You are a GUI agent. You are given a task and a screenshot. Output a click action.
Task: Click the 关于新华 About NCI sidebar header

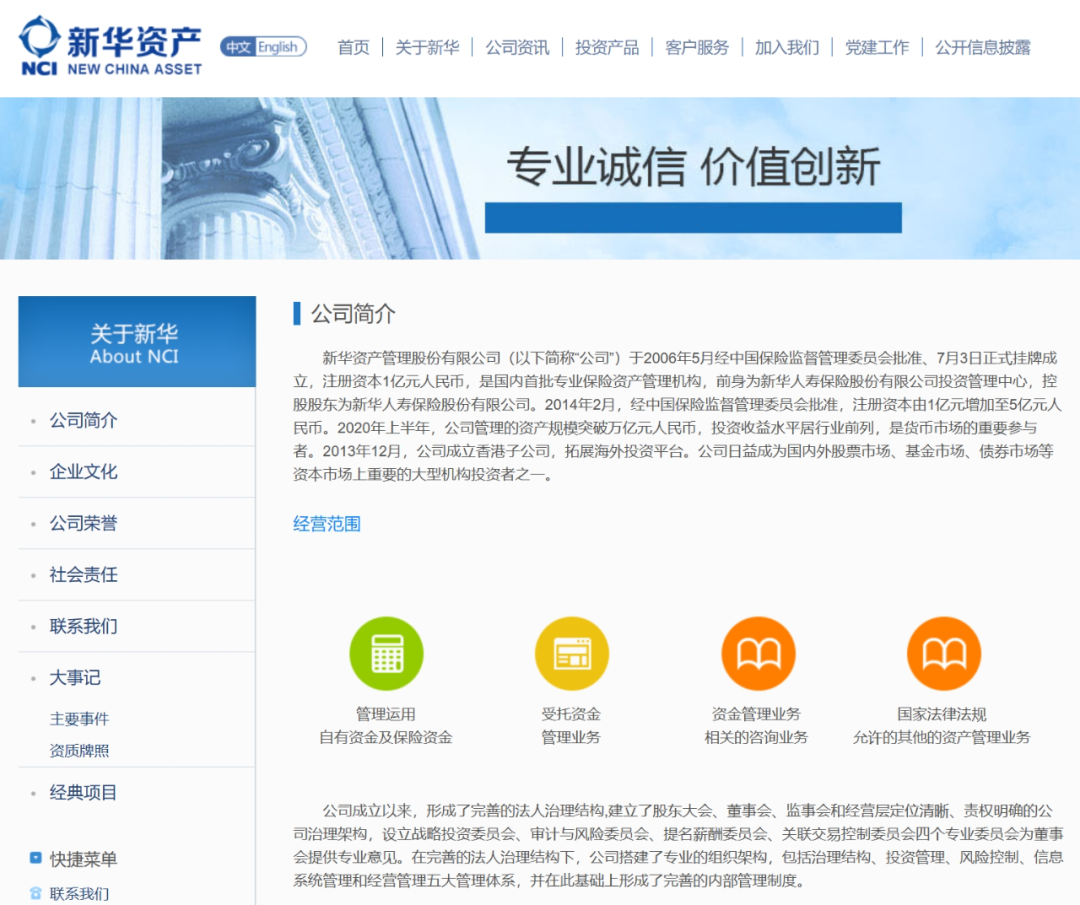tap(137, 342)
